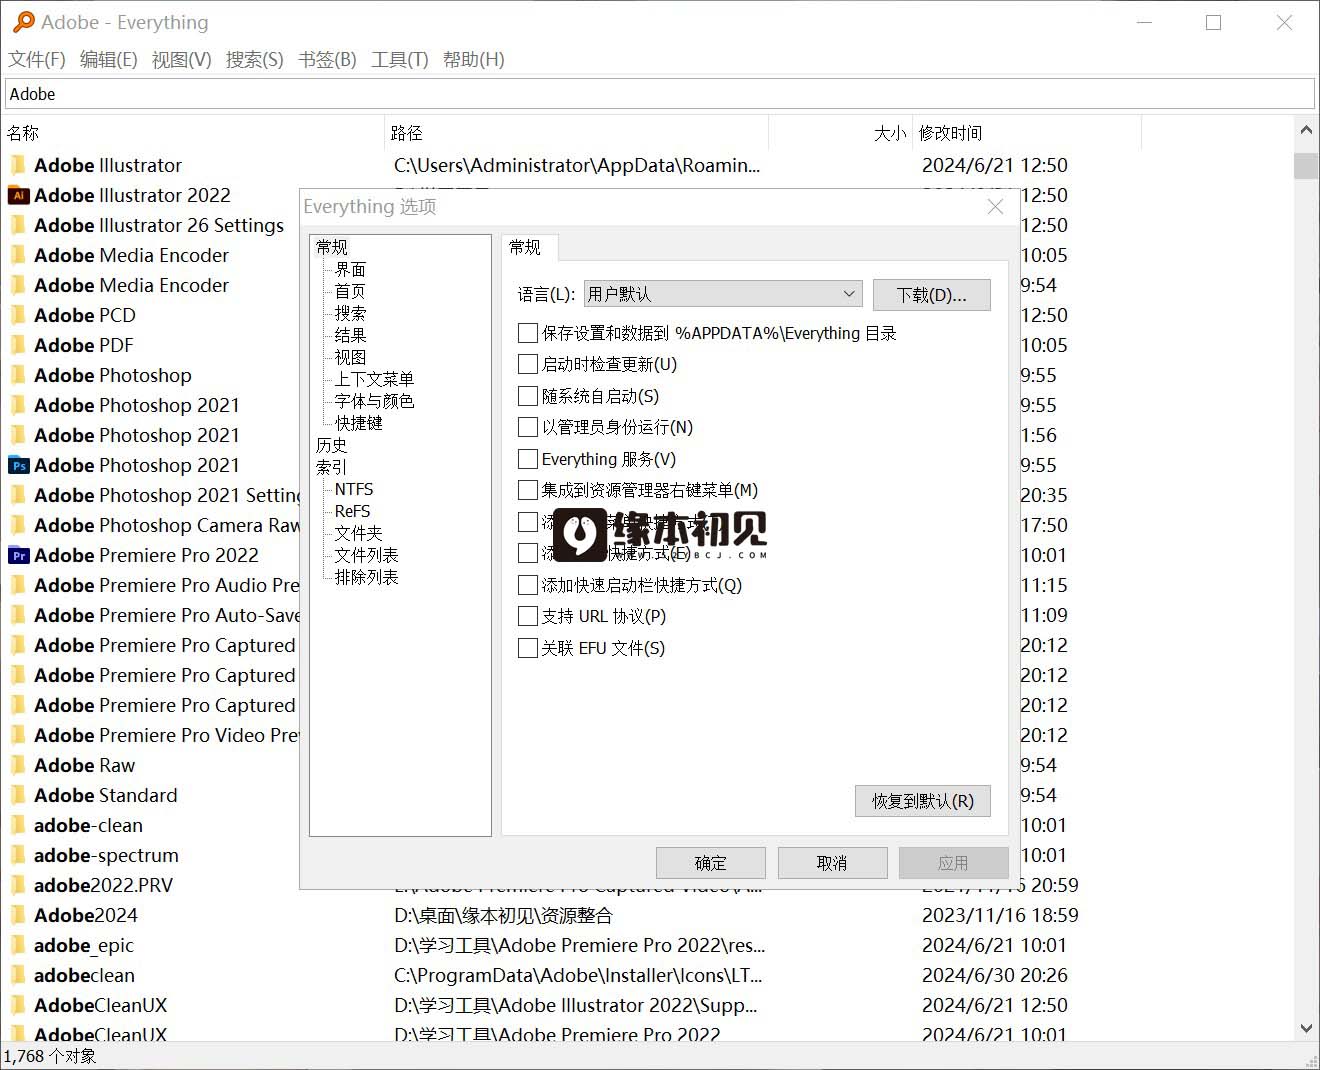Open the 搜索(S) menu

pos(255,60)
